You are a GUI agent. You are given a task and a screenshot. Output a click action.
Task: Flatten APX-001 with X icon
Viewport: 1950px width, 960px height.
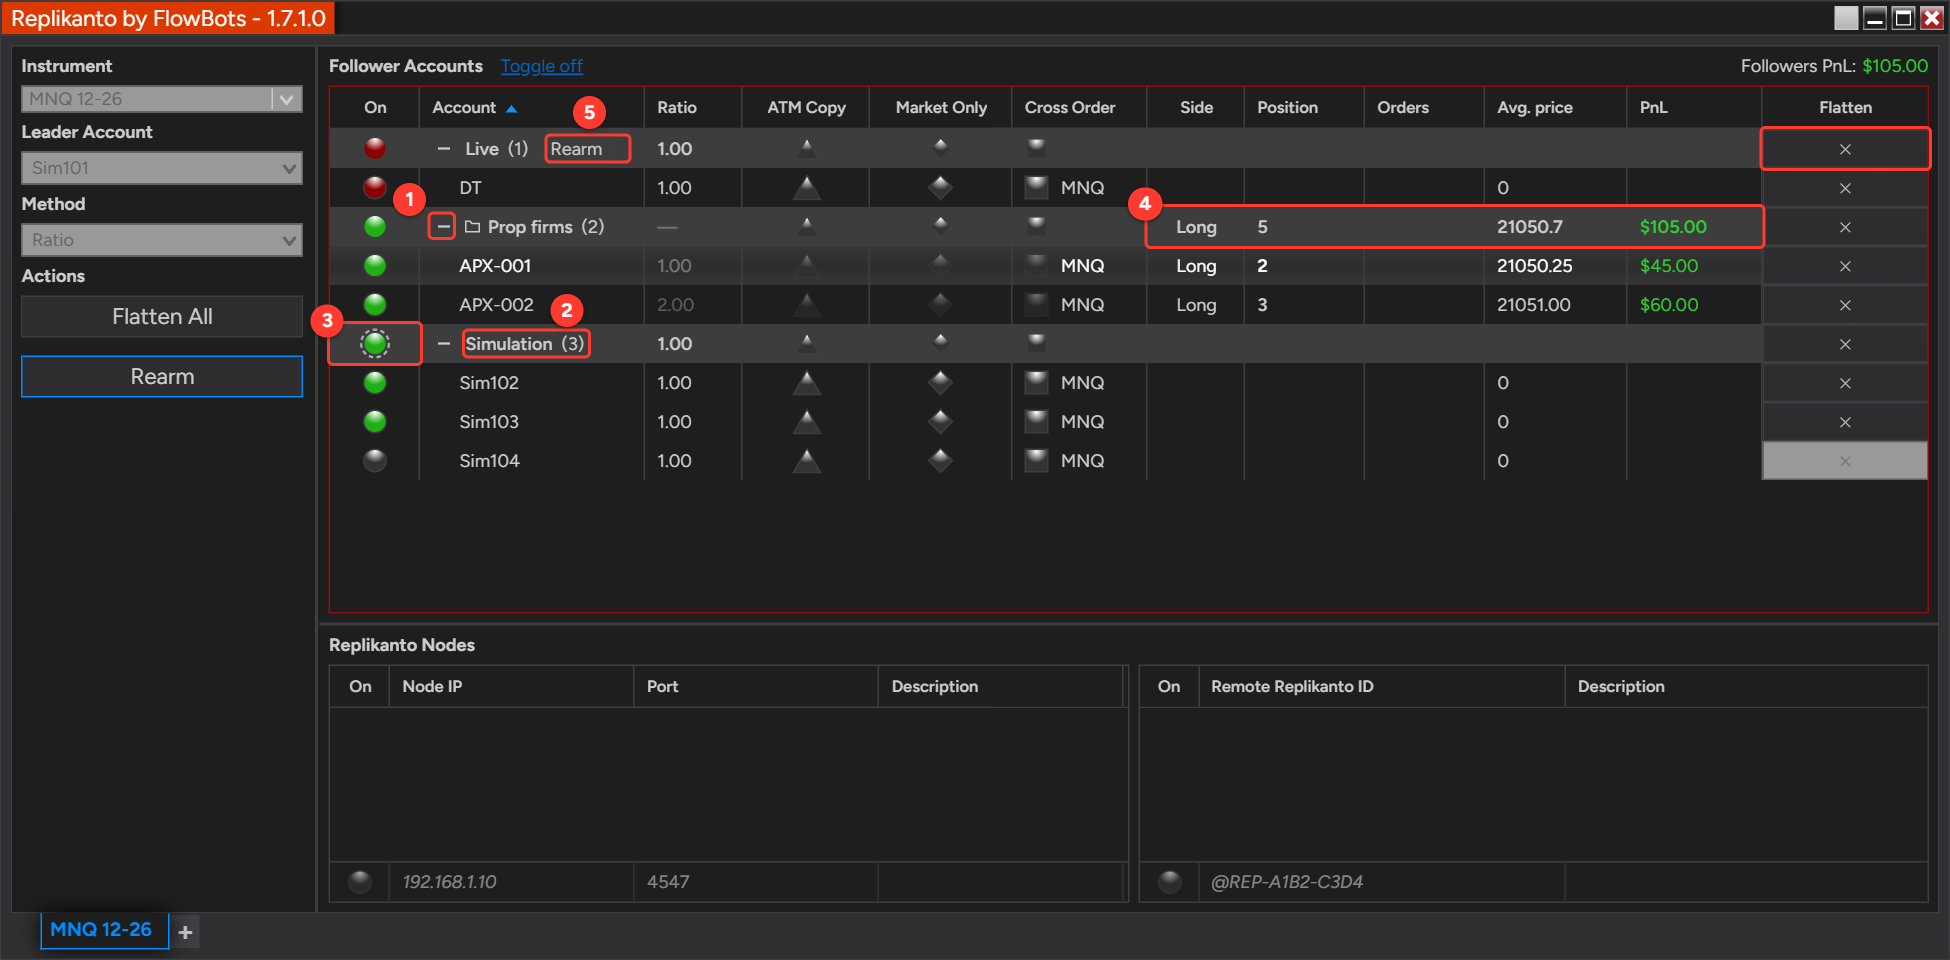click(x=1845, y=266)
